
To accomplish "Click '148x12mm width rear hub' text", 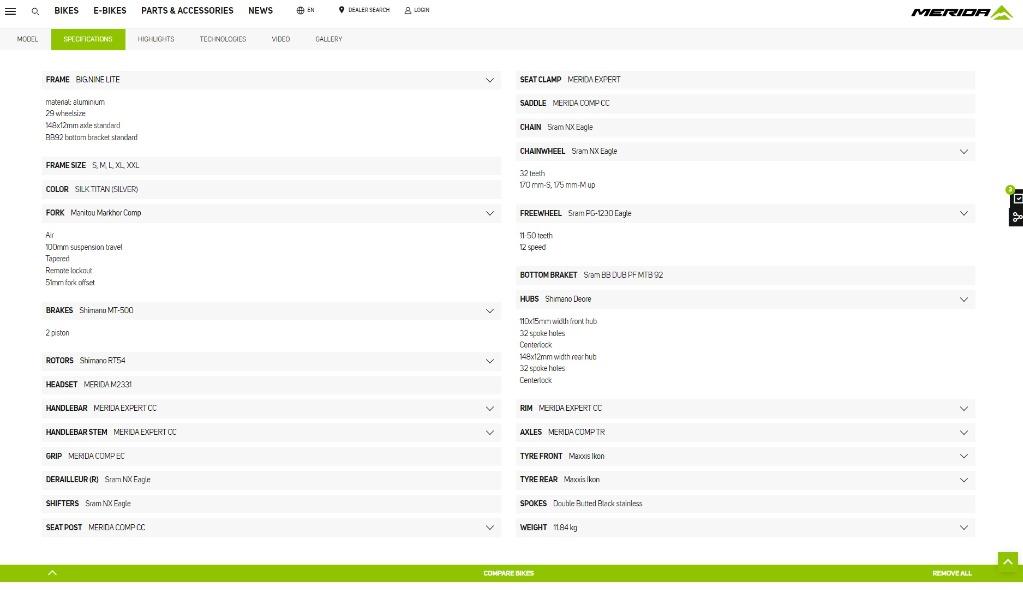I will click(558, 357).
